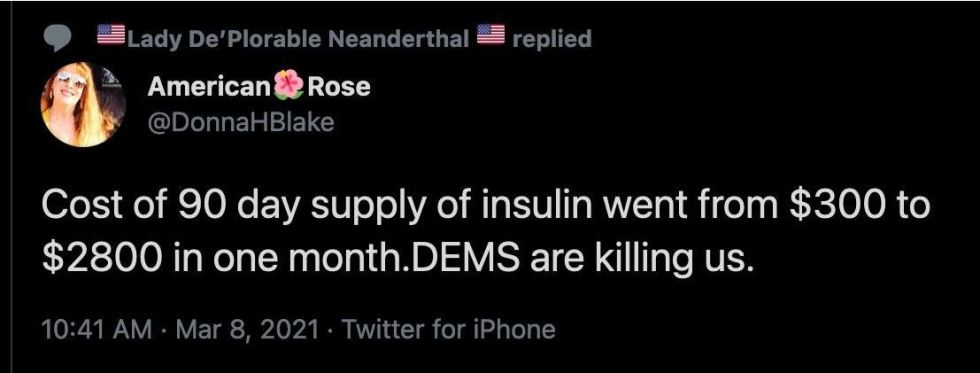Image resolution: width=980 pixels, height=373 pixels.
Task: Click the word "Rose" in display name
Action: pyautogui.click(x=338, y=87)
